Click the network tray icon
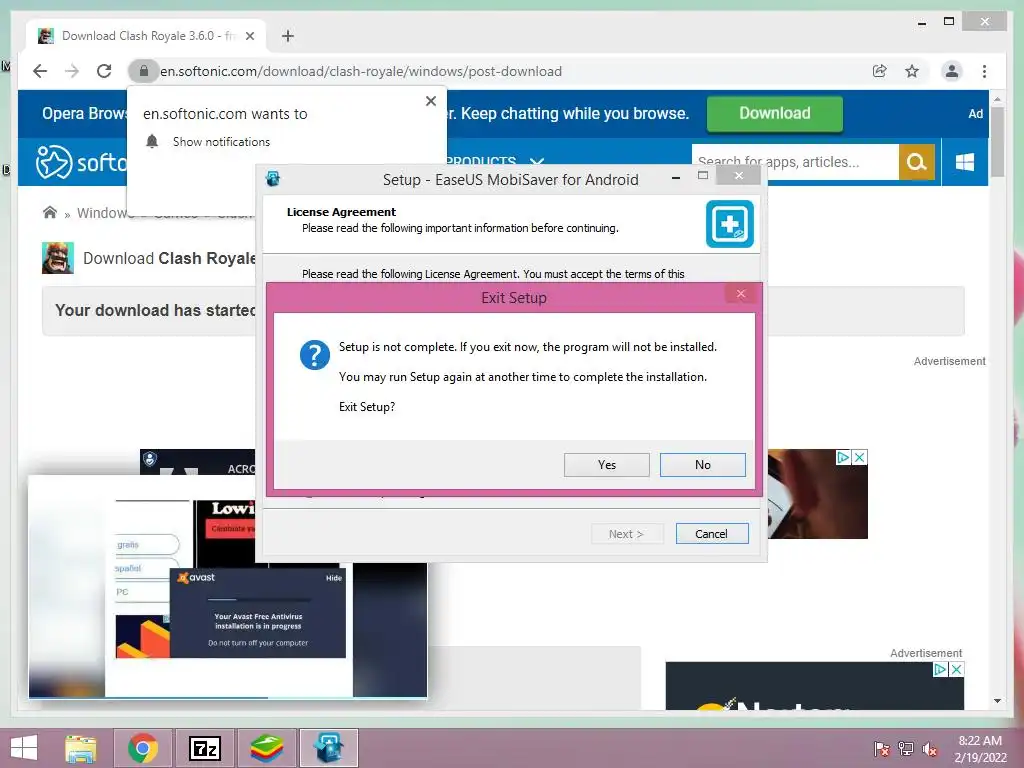This screenshot has height=768, width=1024. click(905, 749)
